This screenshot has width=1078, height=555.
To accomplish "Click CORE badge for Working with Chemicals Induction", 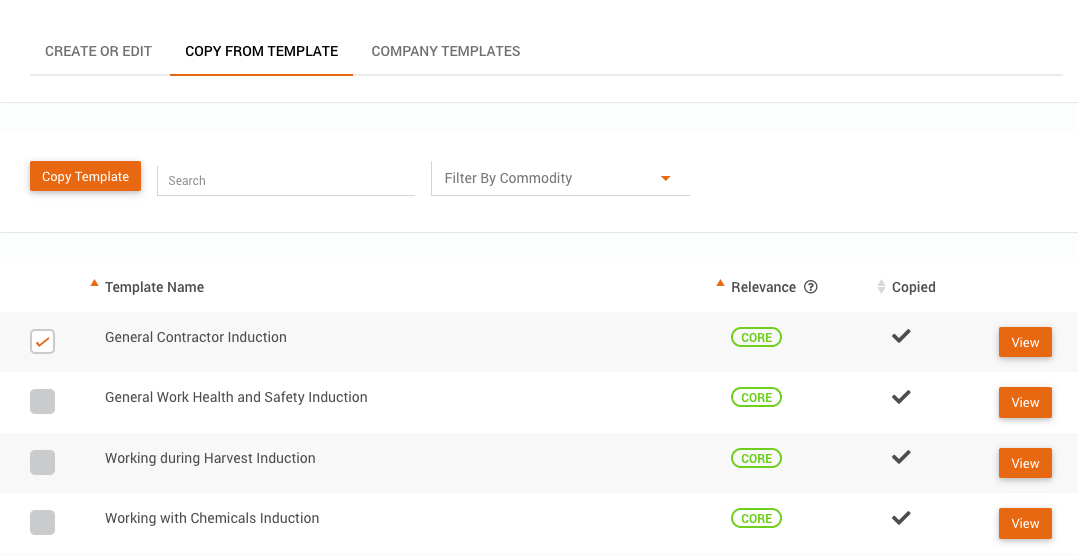I will click(x=756, y=519).
